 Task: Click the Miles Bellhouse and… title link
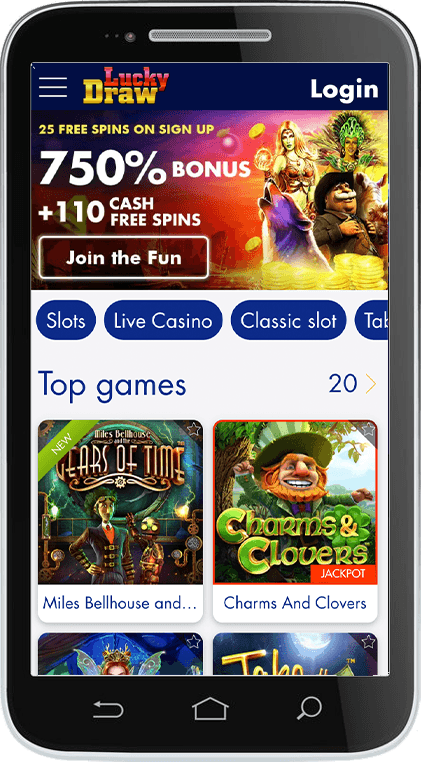pyautogui.click(x=120, y=603)
